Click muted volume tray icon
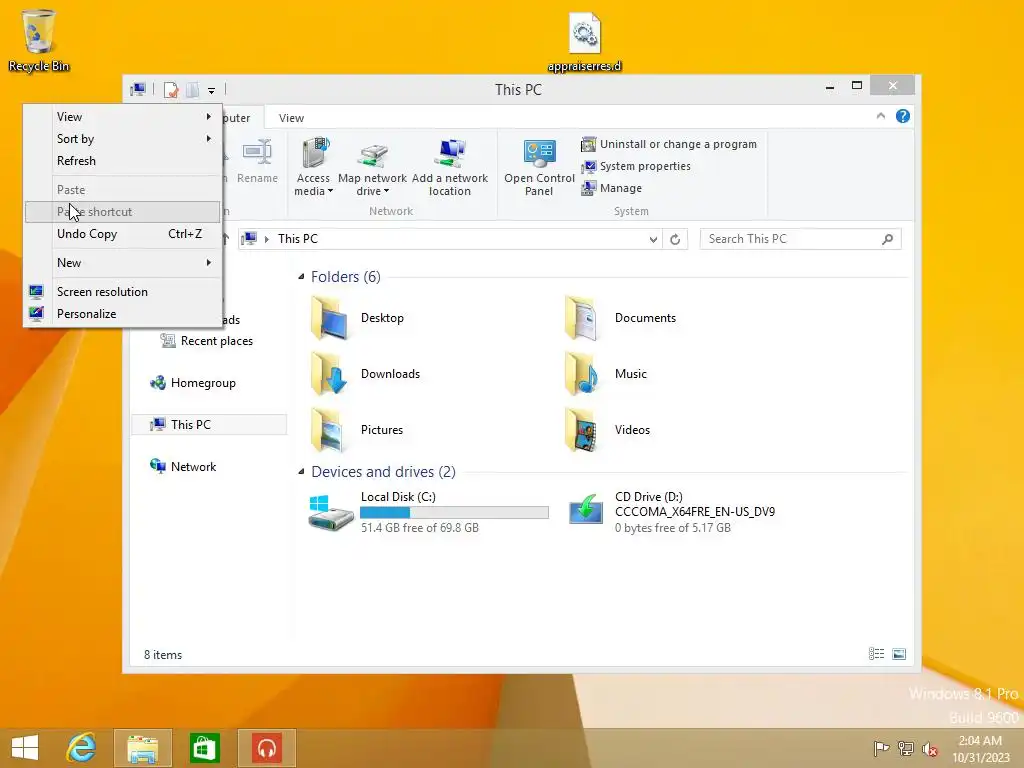The height and width of the screenshot is (768, 1024). click(x=930, y=748)
